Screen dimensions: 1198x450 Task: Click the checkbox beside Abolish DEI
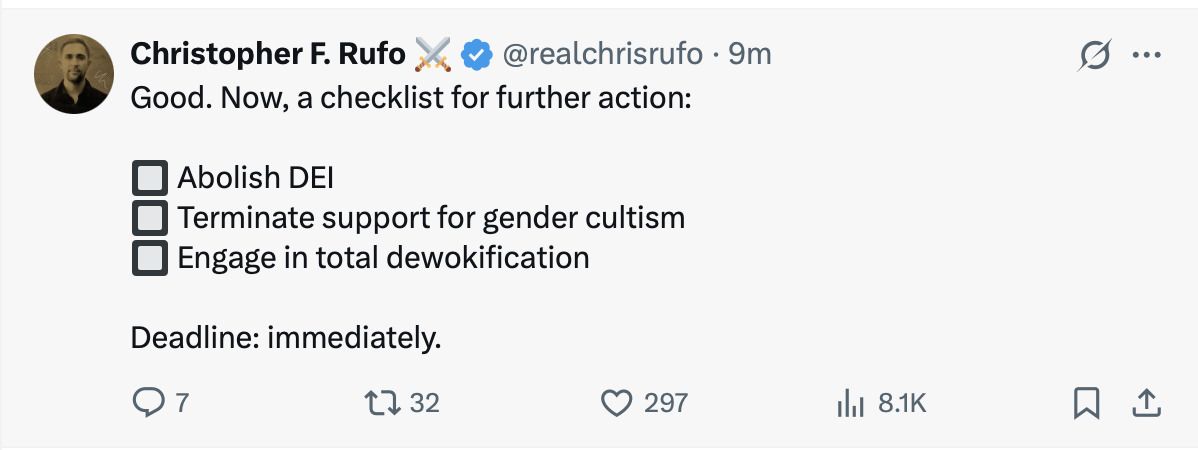(x=149, y=179)
